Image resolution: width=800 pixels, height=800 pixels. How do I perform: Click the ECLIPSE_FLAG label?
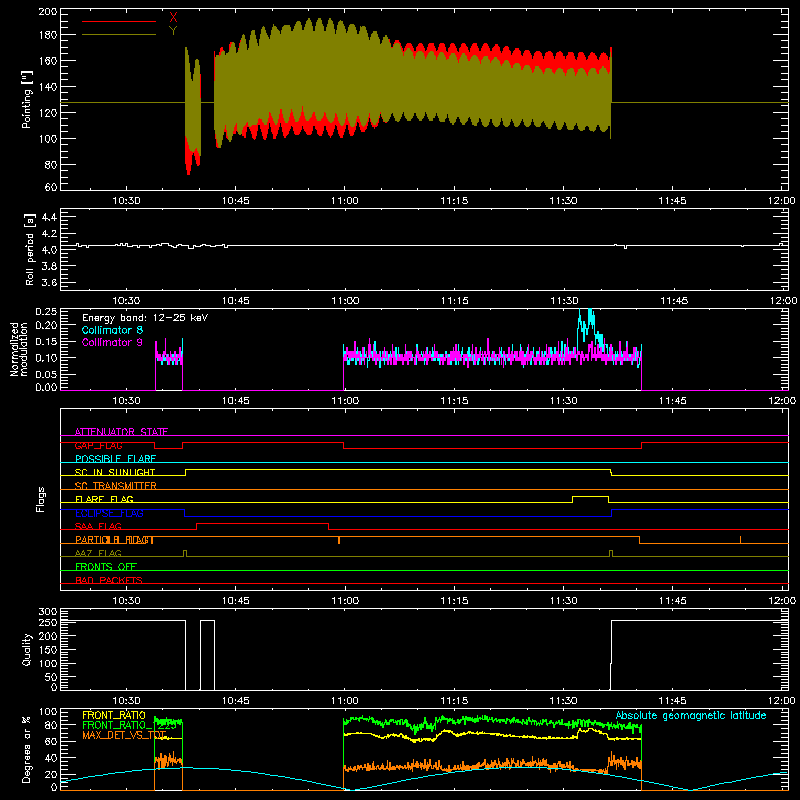pos(109,513)
